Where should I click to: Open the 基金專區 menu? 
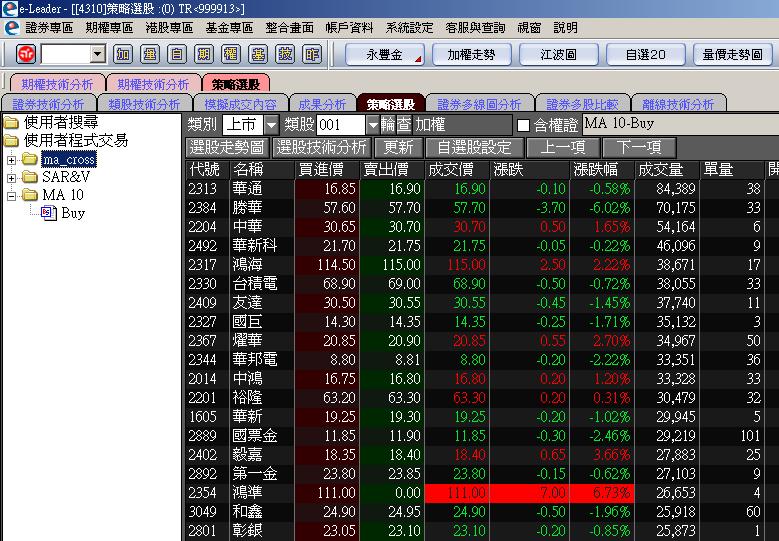[x=230, y=28]
